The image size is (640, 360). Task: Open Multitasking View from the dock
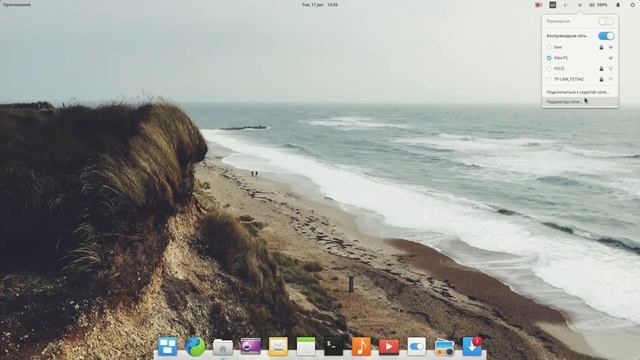pos(167,346)
